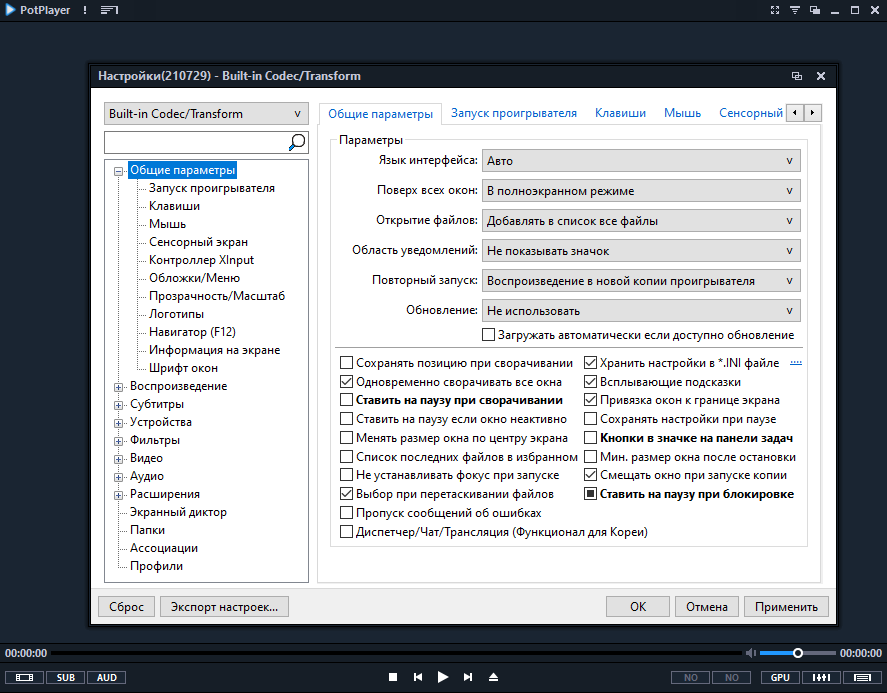Select Обложки/Меню in the tree

(195, 278)
